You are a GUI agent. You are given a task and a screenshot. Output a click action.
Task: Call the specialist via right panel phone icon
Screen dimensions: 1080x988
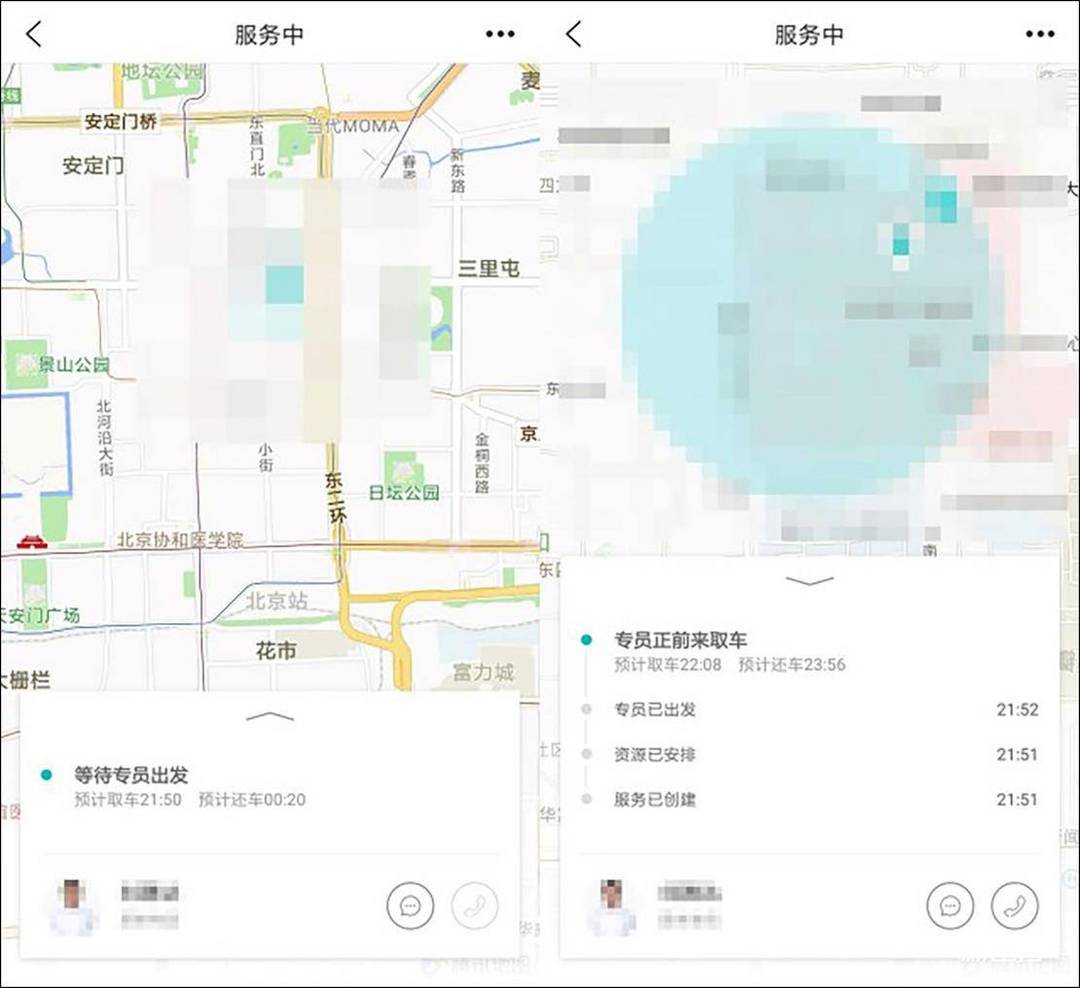click(x=1015, y=905)
